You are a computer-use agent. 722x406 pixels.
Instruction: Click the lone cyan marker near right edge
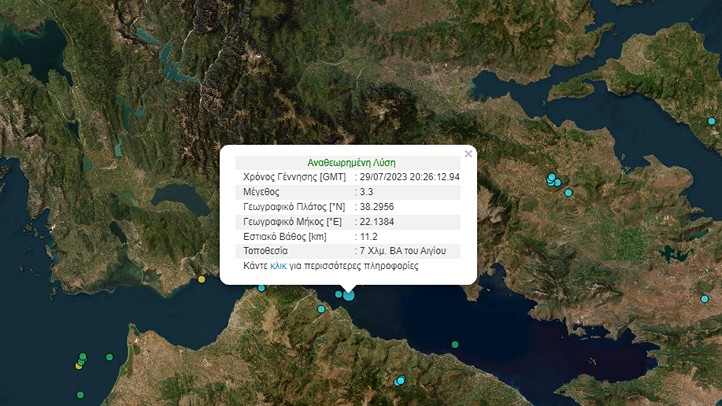pyautogui.click(x=705, y=298)
